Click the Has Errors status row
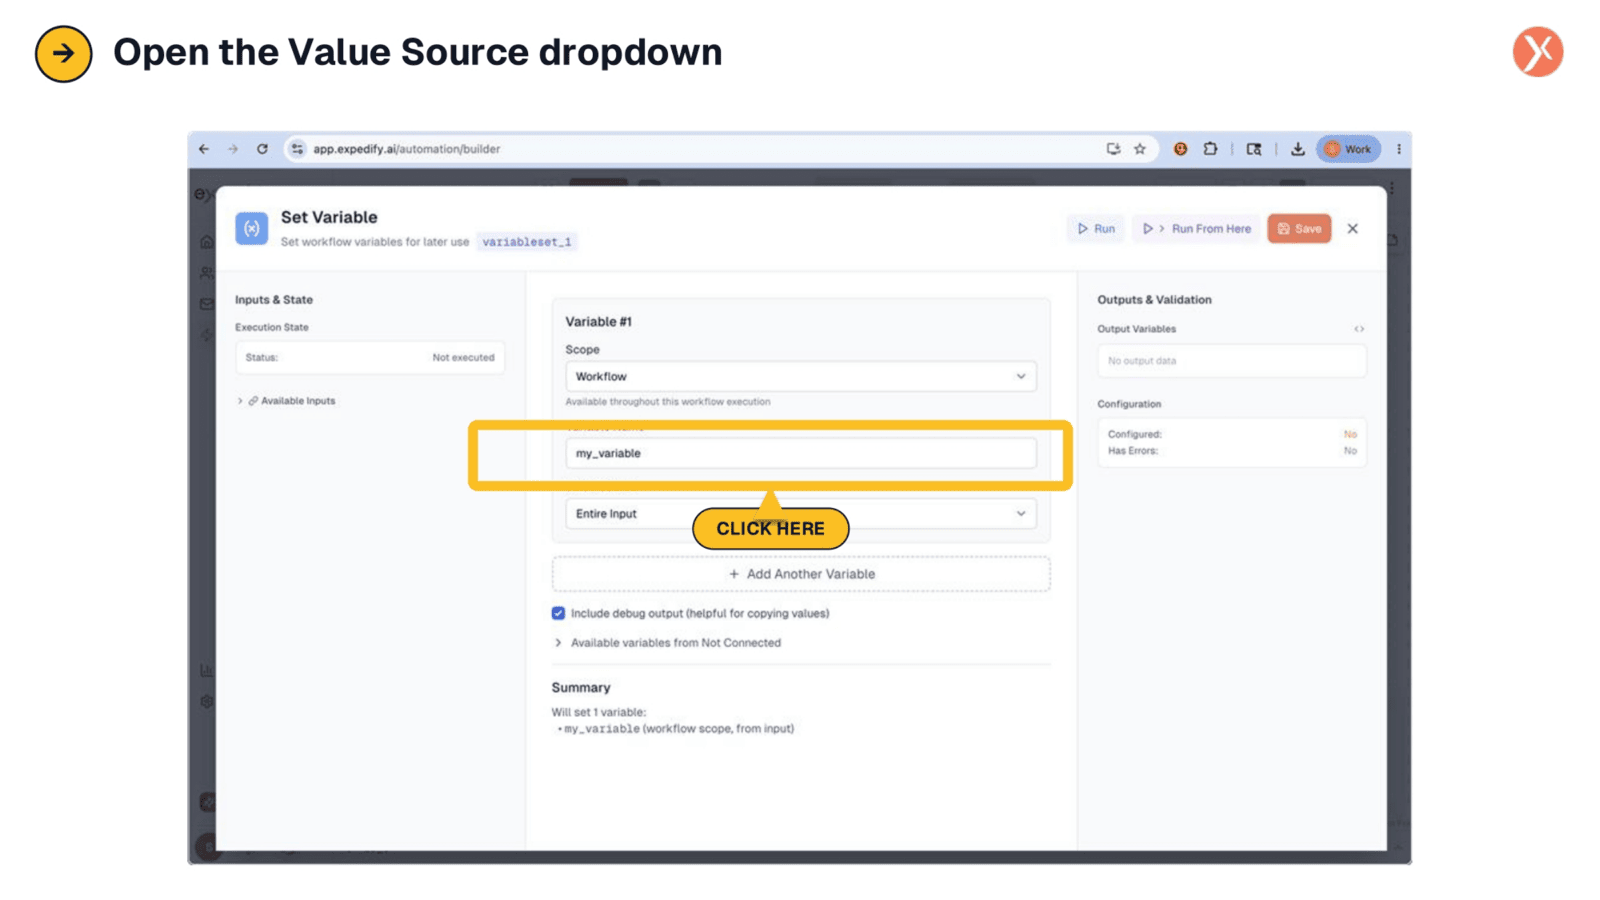Viewport: 1600px width, 900px height. pos(1232,451)
